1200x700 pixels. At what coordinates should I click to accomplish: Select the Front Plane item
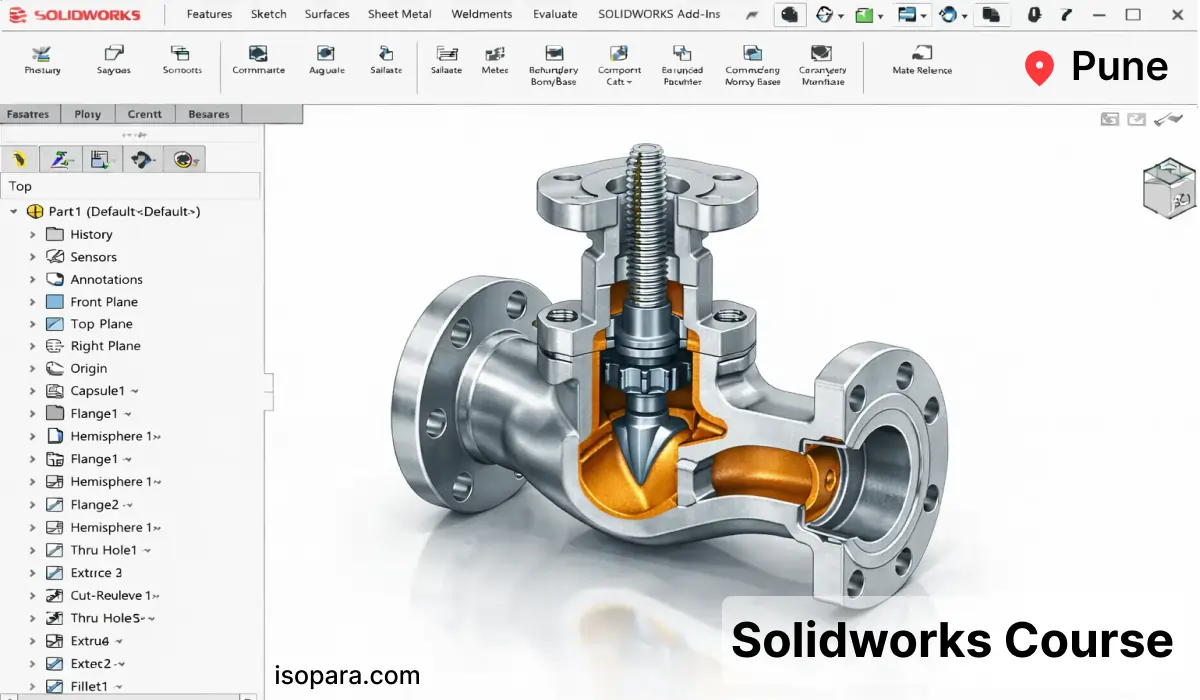pyautogui.click(x=104, y=302)
